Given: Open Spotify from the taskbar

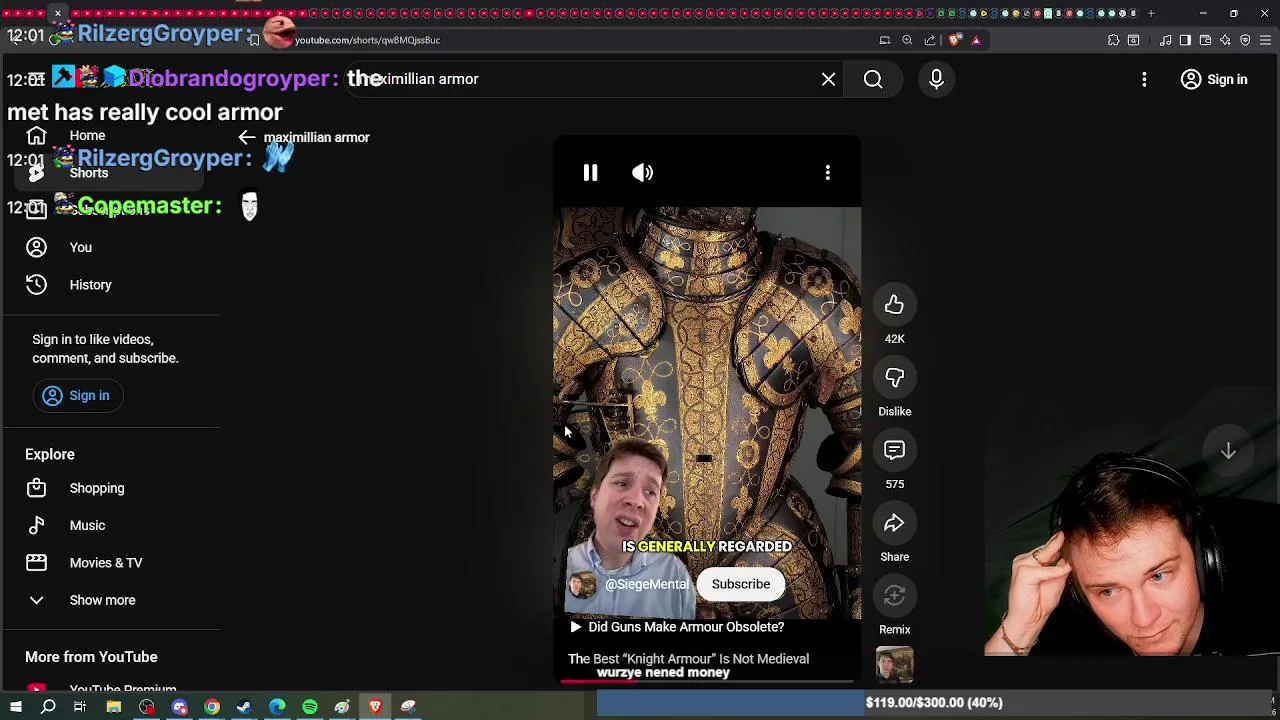Looking at the screenshot, I should pos(310,707).
